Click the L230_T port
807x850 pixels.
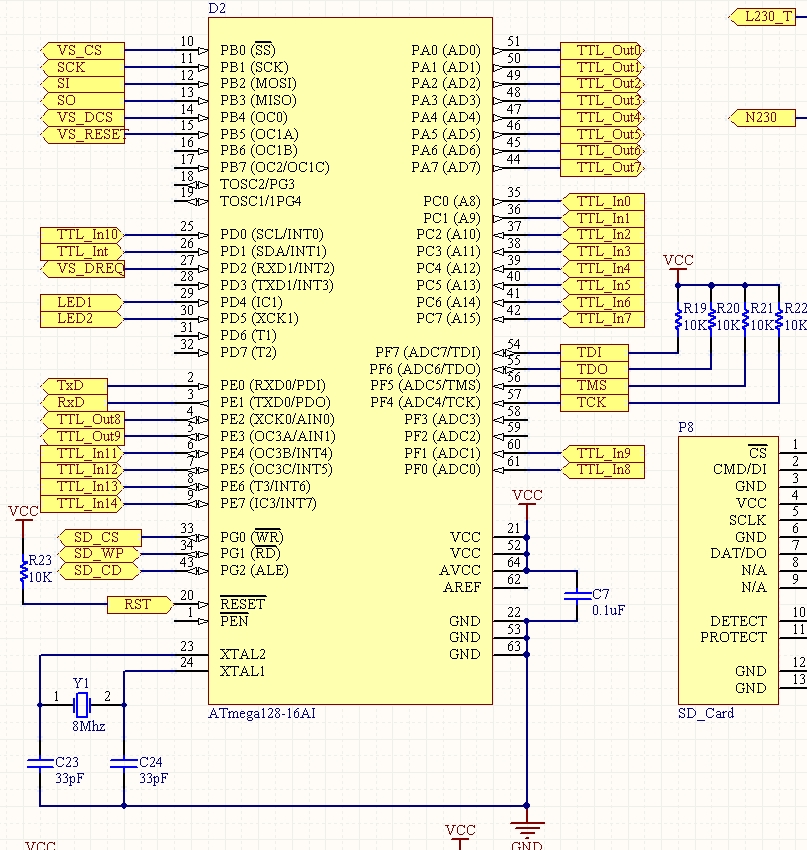click(762, 17)
